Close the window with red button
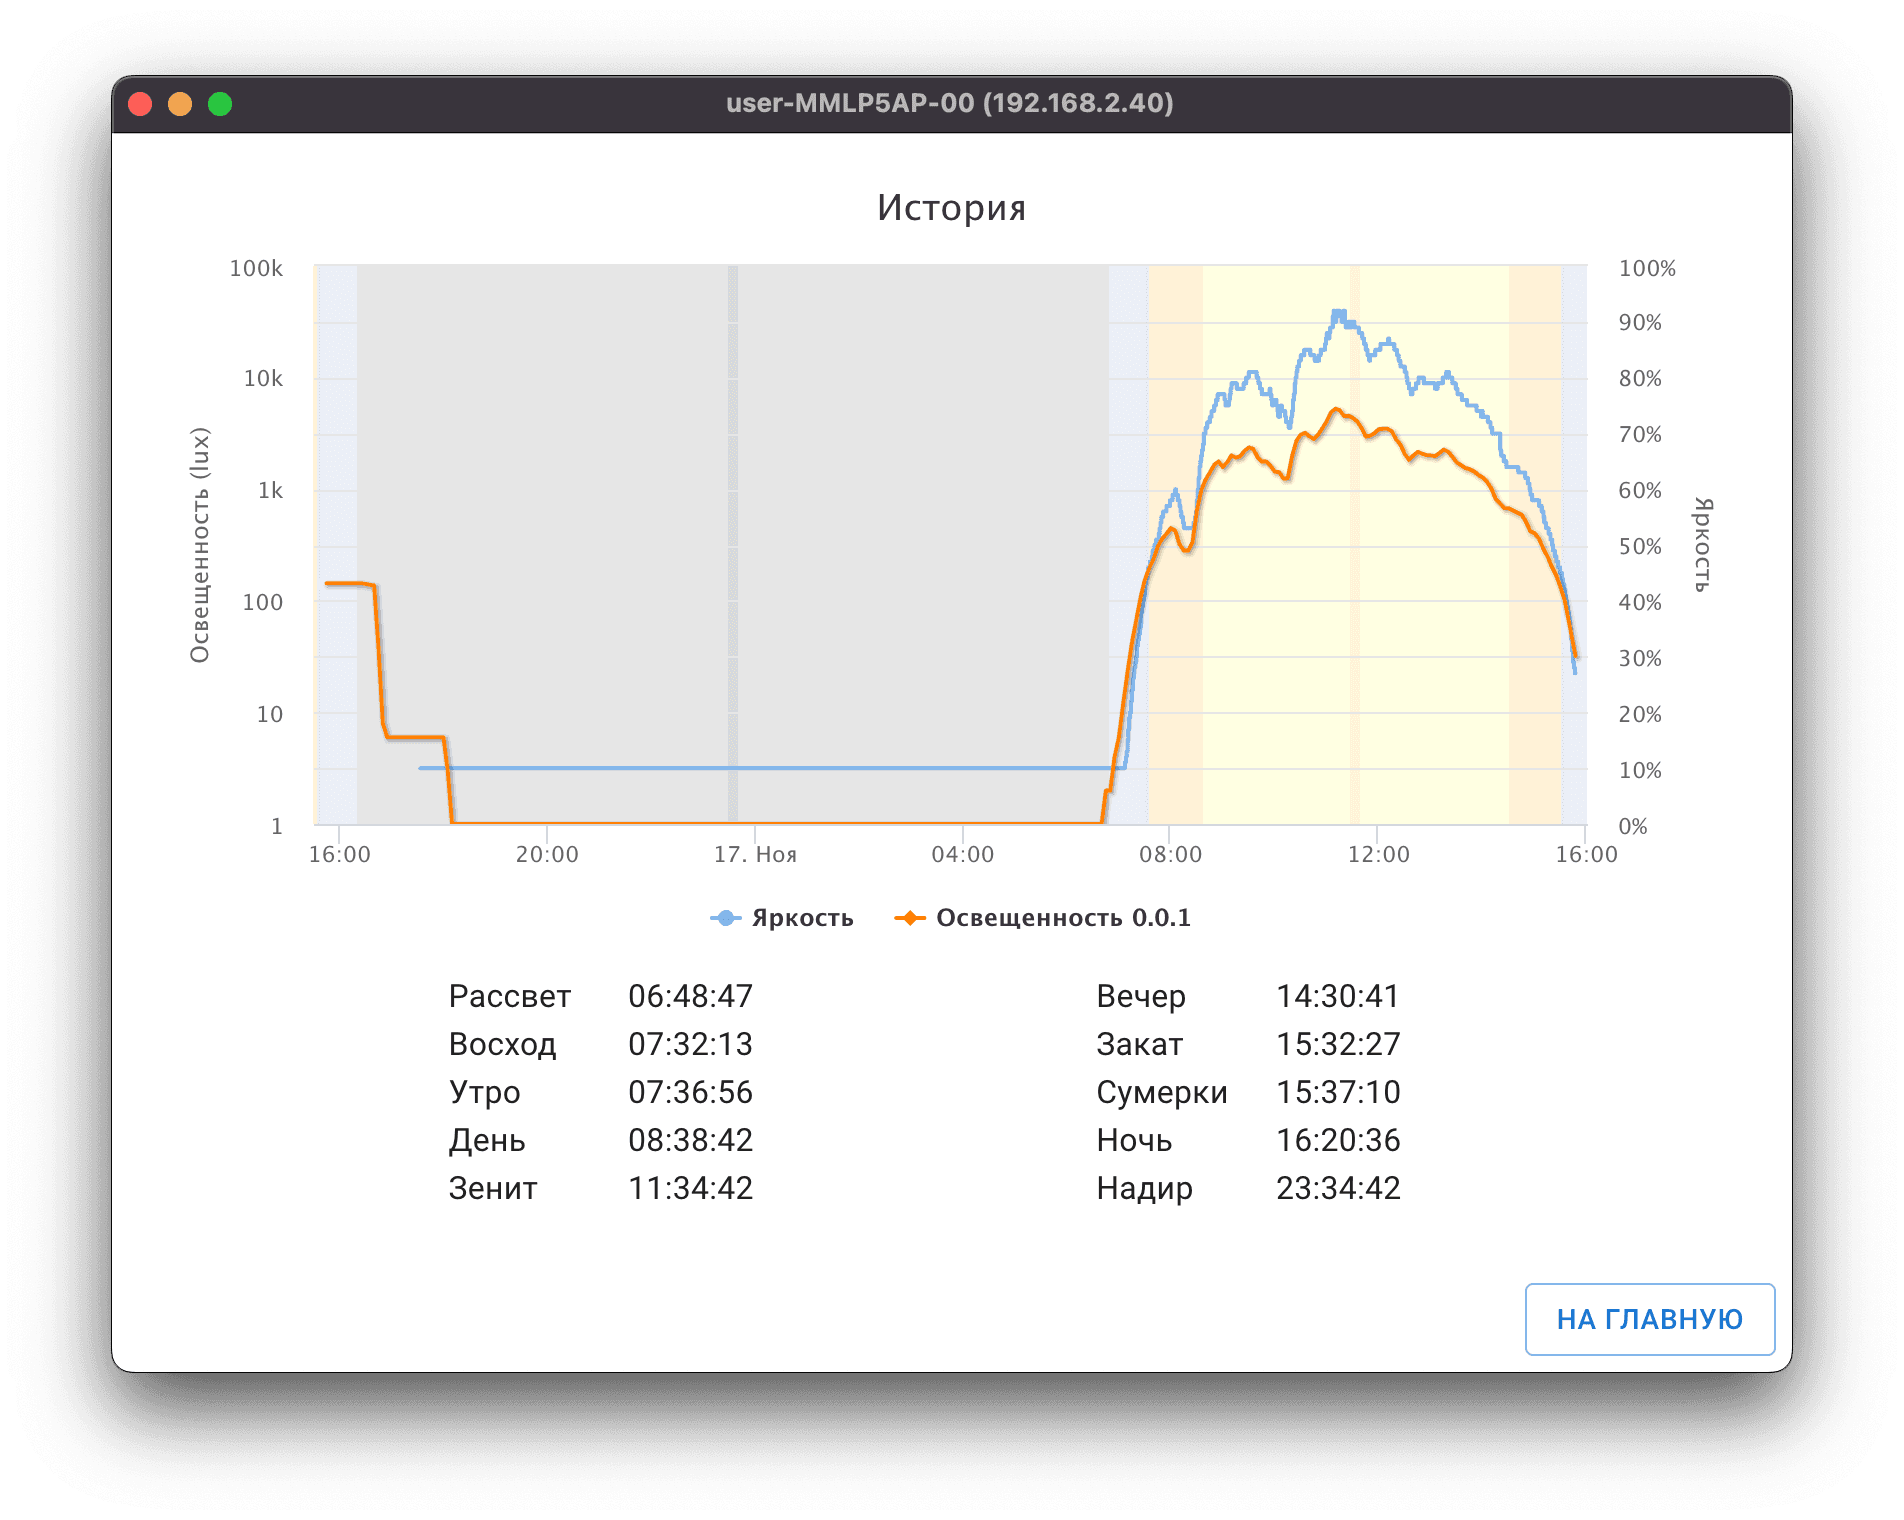Viewport: 1904px width, 1520px height. [x=140, y=104]
